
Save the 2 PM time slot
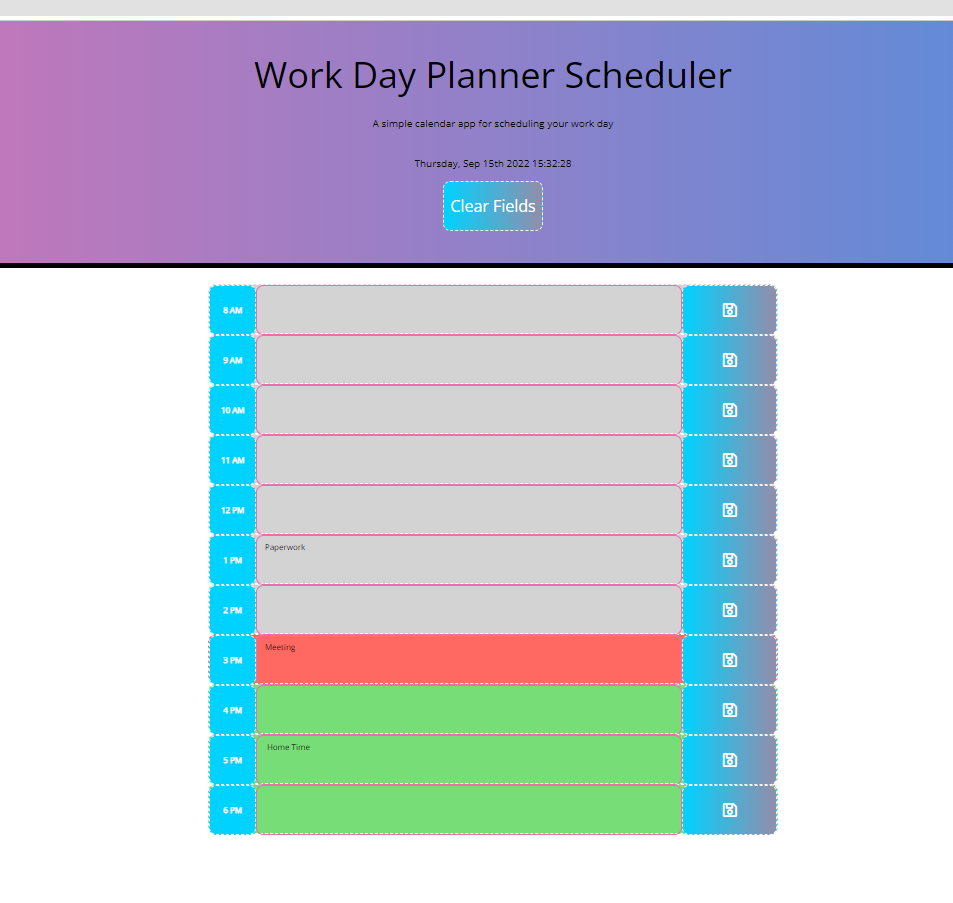(729, 609)
